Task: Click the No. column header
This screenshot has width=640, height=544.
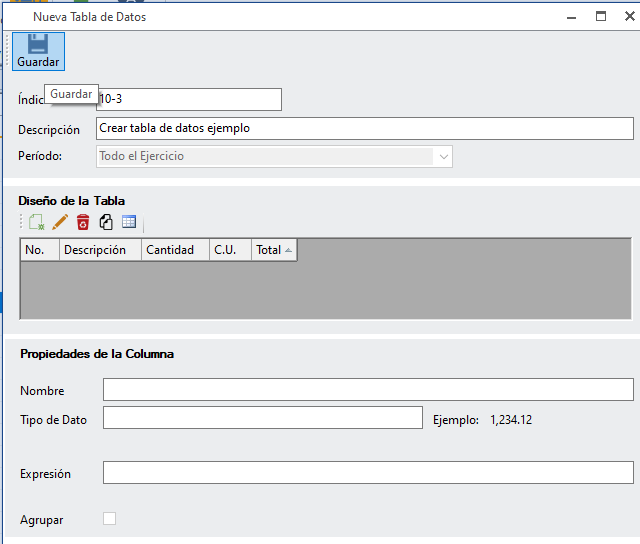Action: coord(39,250)
